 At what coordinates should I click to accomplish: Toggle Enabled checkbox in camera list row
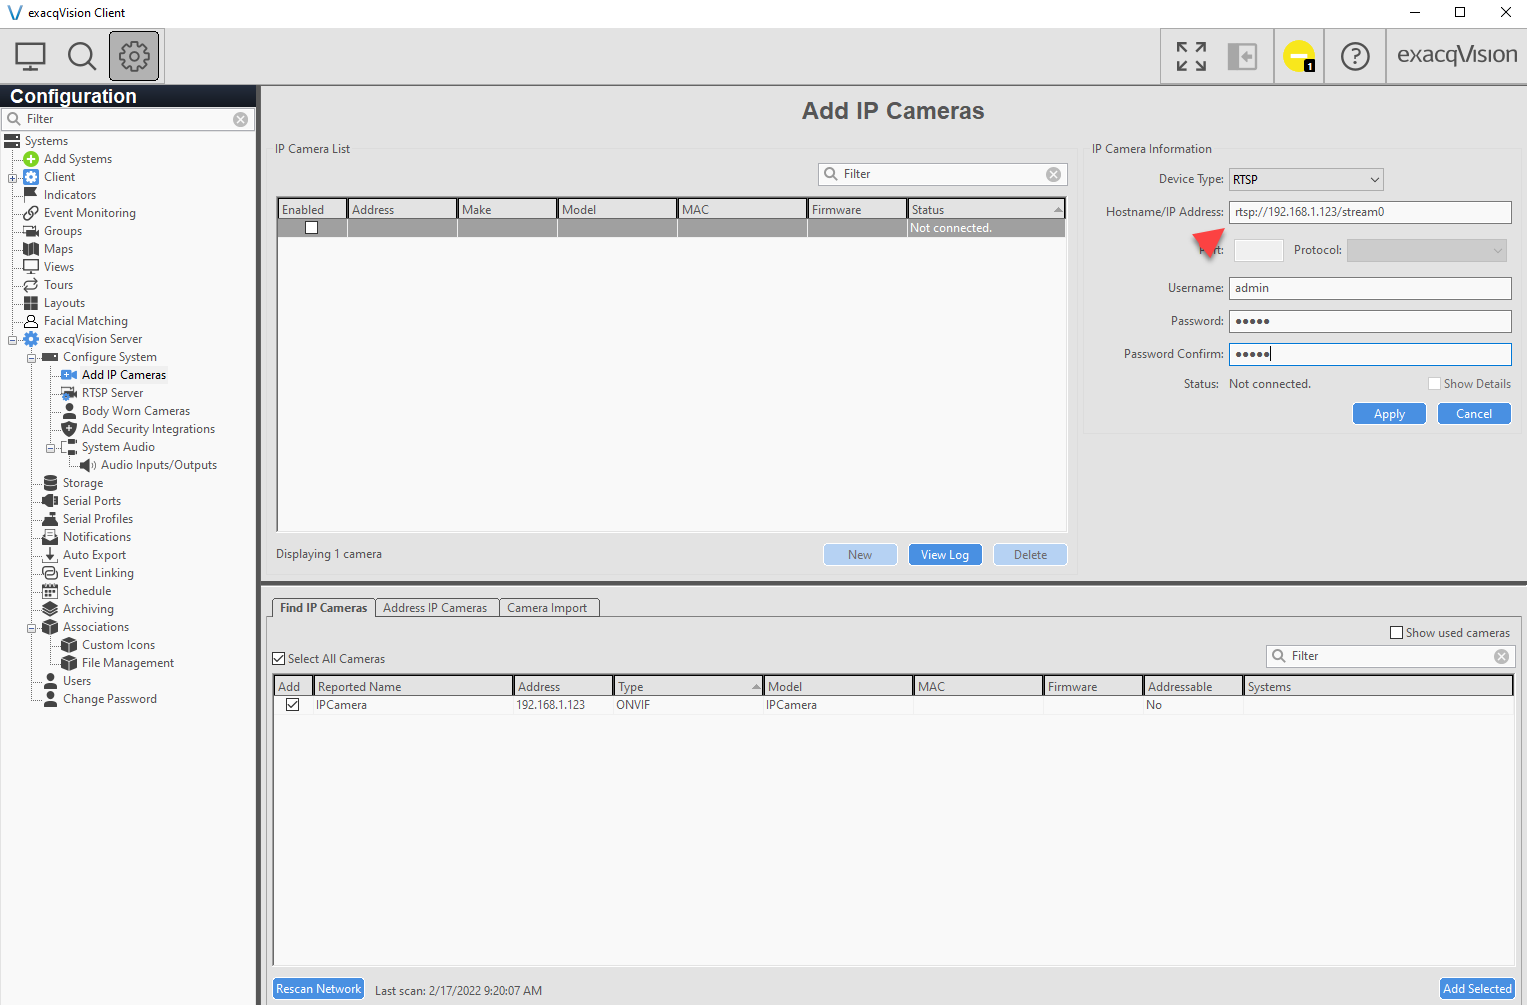pos(311,228)
